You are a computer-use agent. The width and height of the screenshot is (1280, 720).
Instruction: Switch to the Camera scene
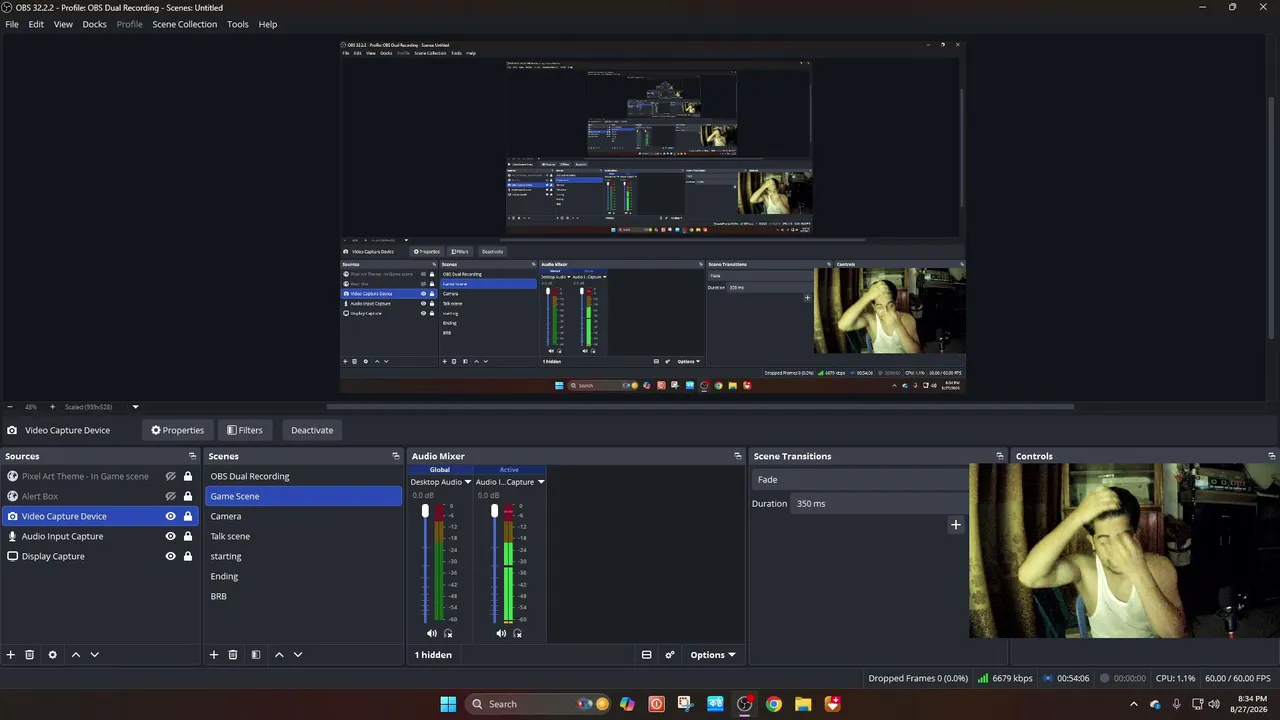pyautogui.click(x=303, y=516)
